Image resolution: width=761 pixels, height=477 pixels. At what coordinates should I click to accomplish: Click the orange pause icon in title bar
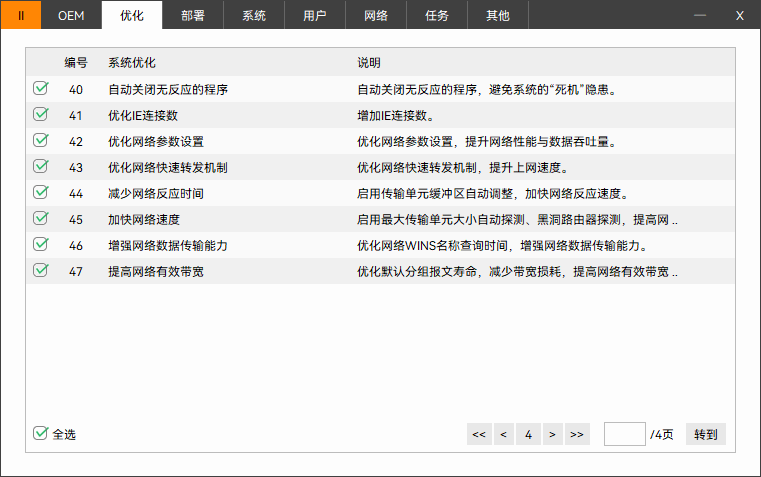tap(21, 15)
